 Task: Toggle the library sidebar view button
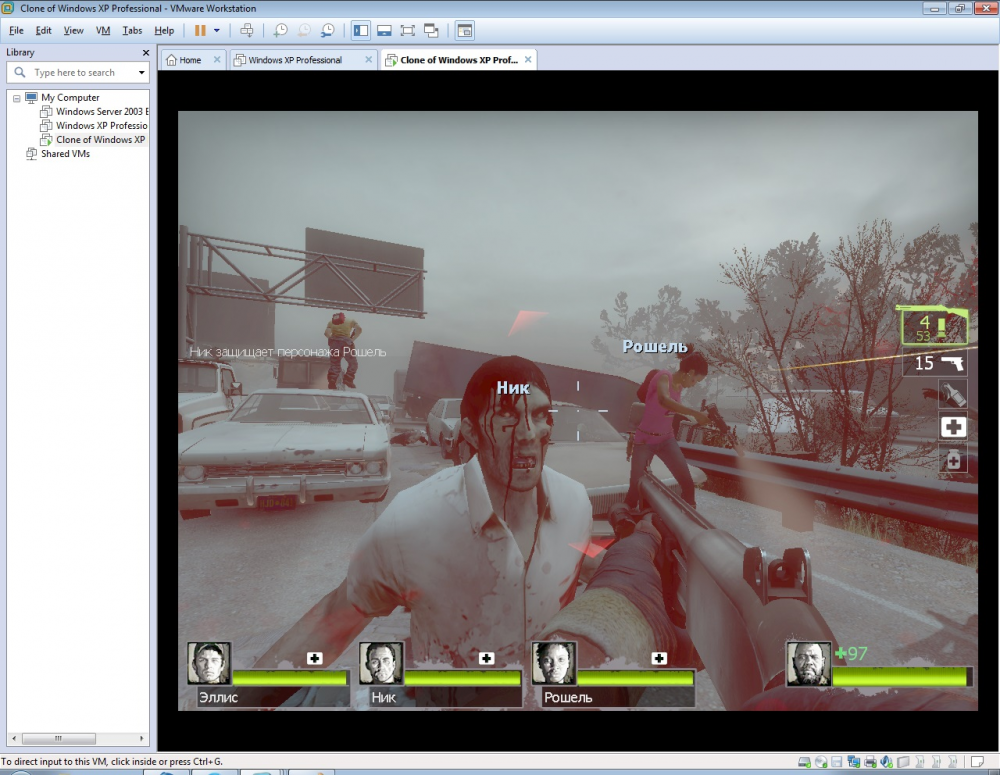(x=361, y=31)
